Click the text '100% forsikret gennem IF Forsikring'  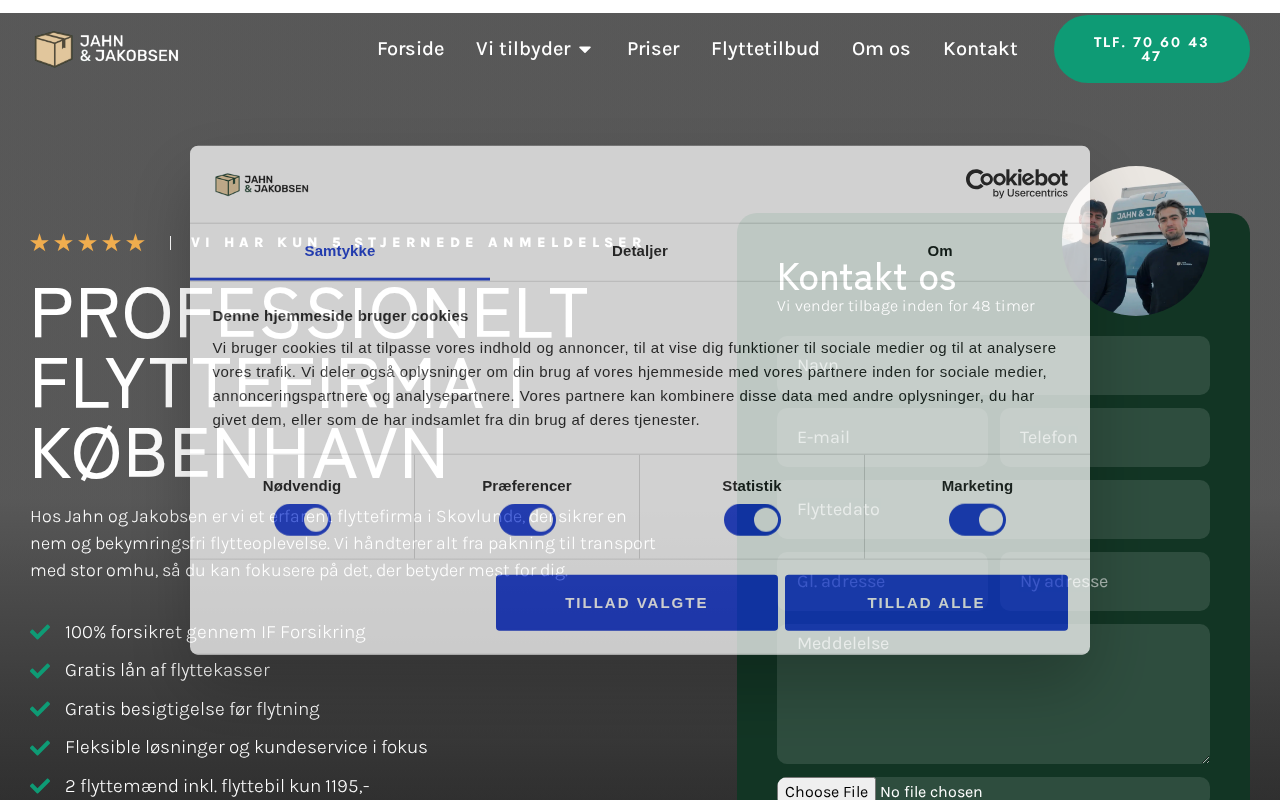click(215, 632)
